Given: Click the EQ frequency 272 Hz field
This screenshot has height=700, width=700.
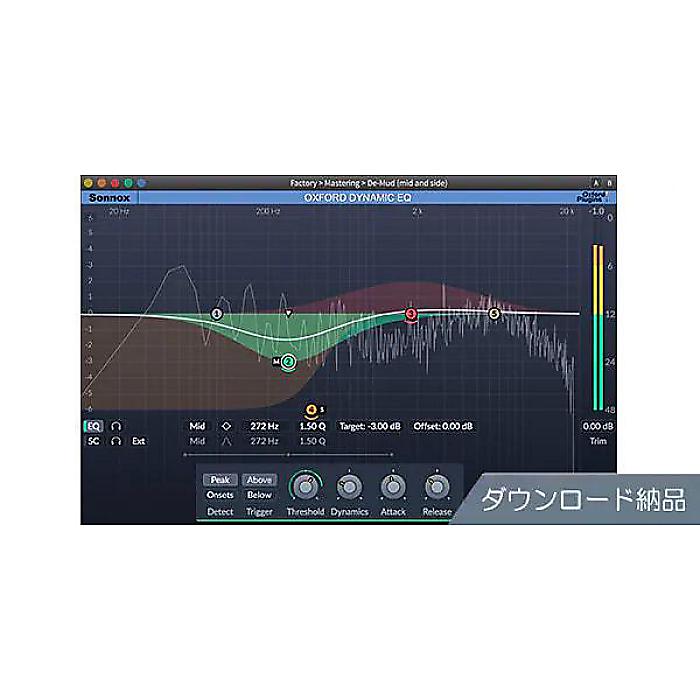Looking at the screenshot, I should [264, 426].
